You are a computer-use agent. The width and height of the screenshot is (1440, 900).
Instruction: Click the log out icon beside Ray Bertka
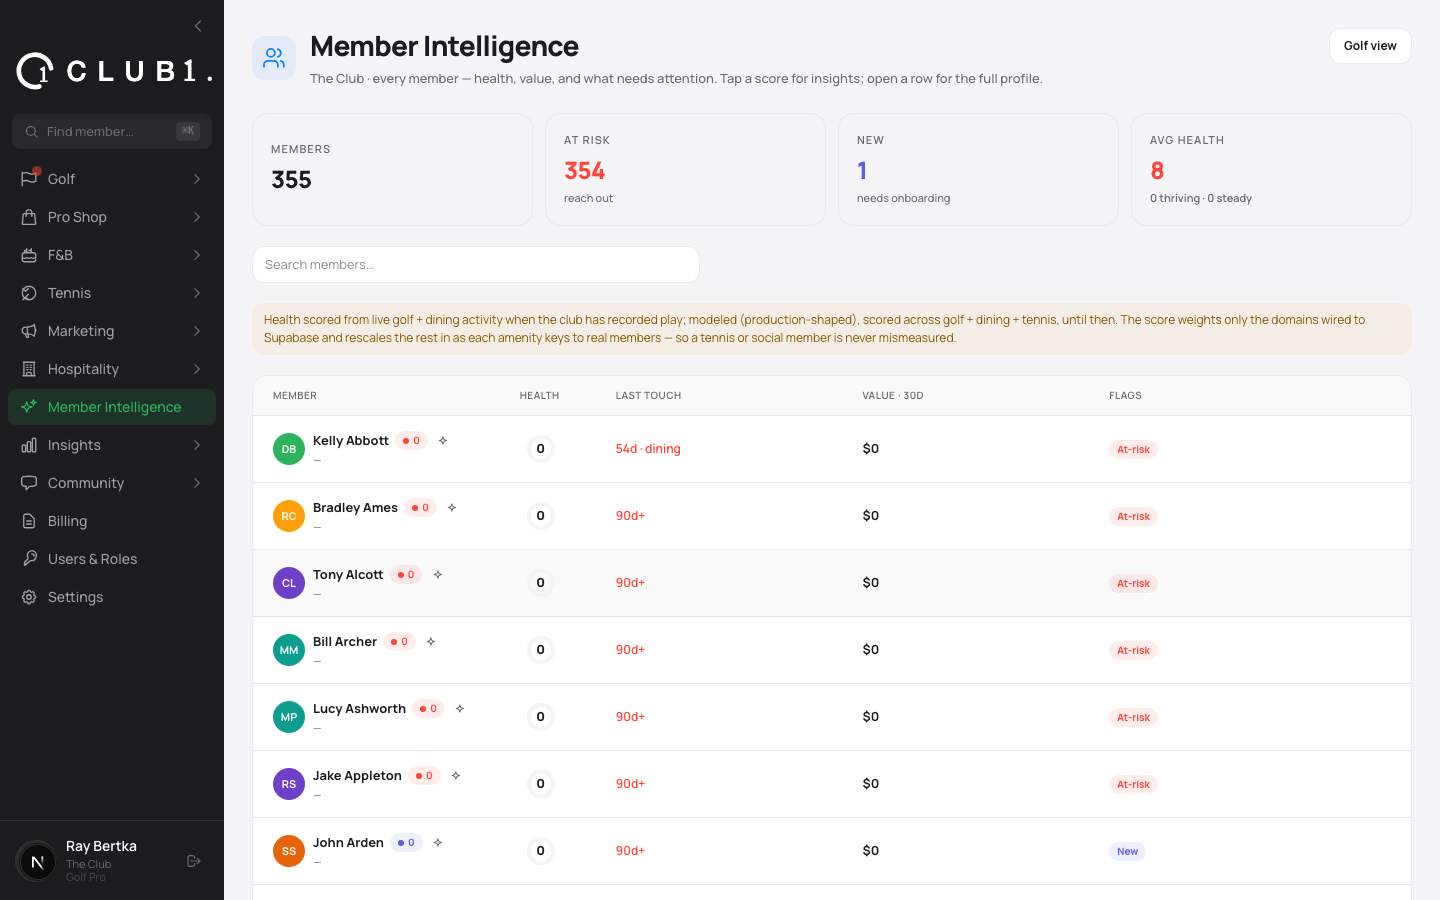point(194,861)
